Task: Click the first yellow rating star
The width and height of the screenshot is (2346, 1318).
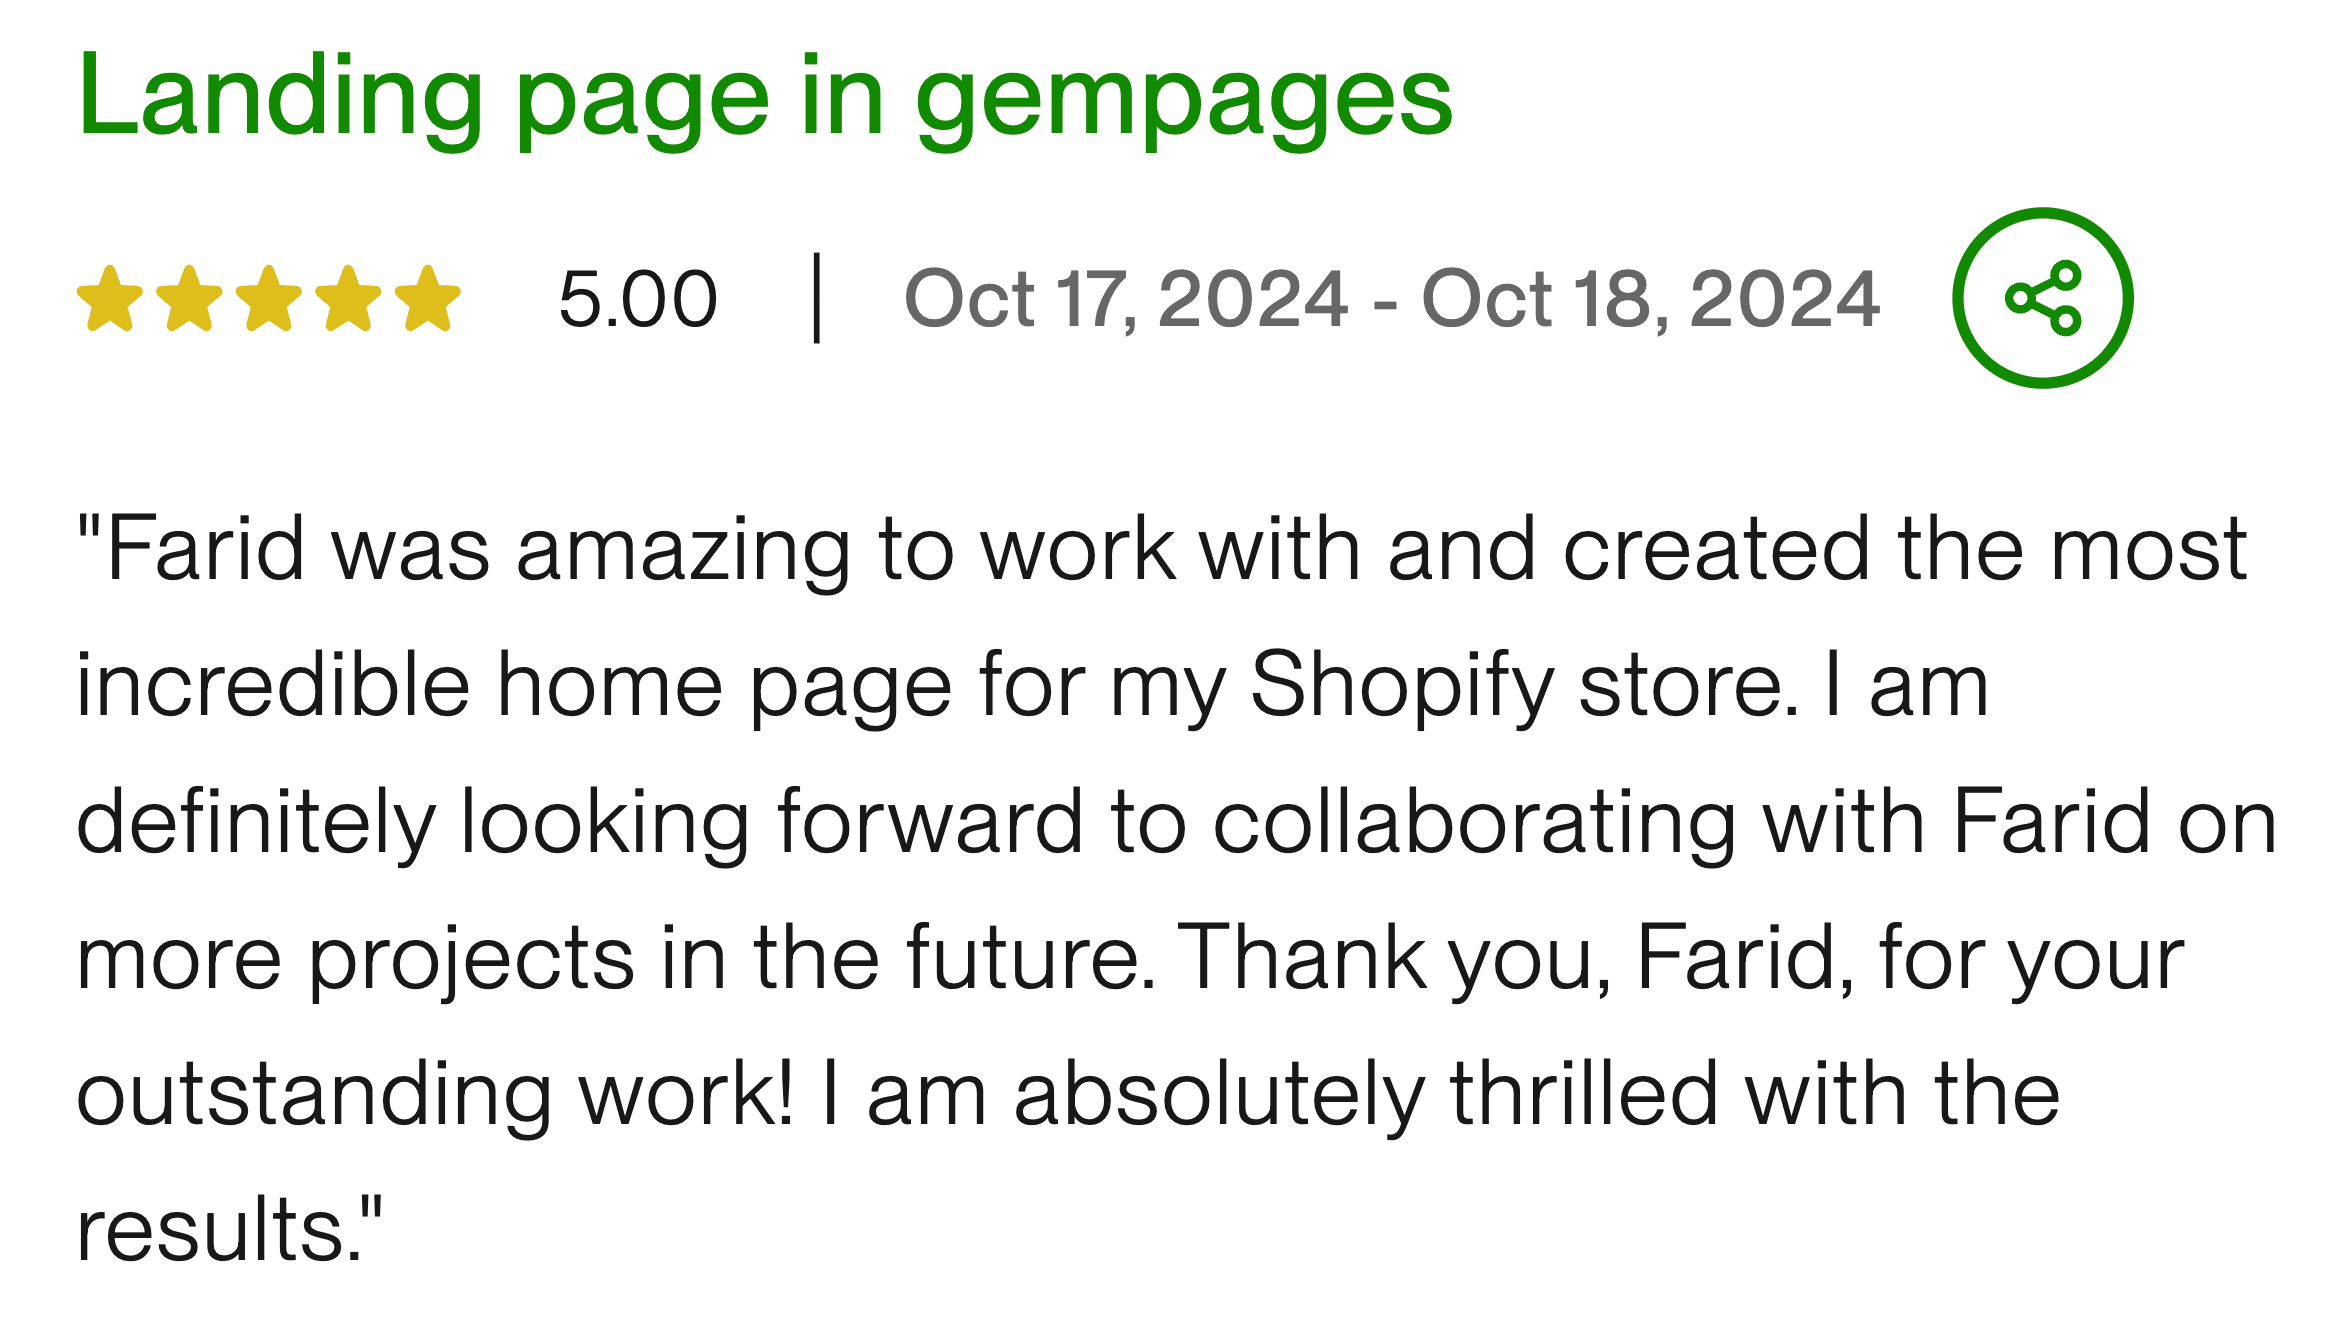Action: 110,298
